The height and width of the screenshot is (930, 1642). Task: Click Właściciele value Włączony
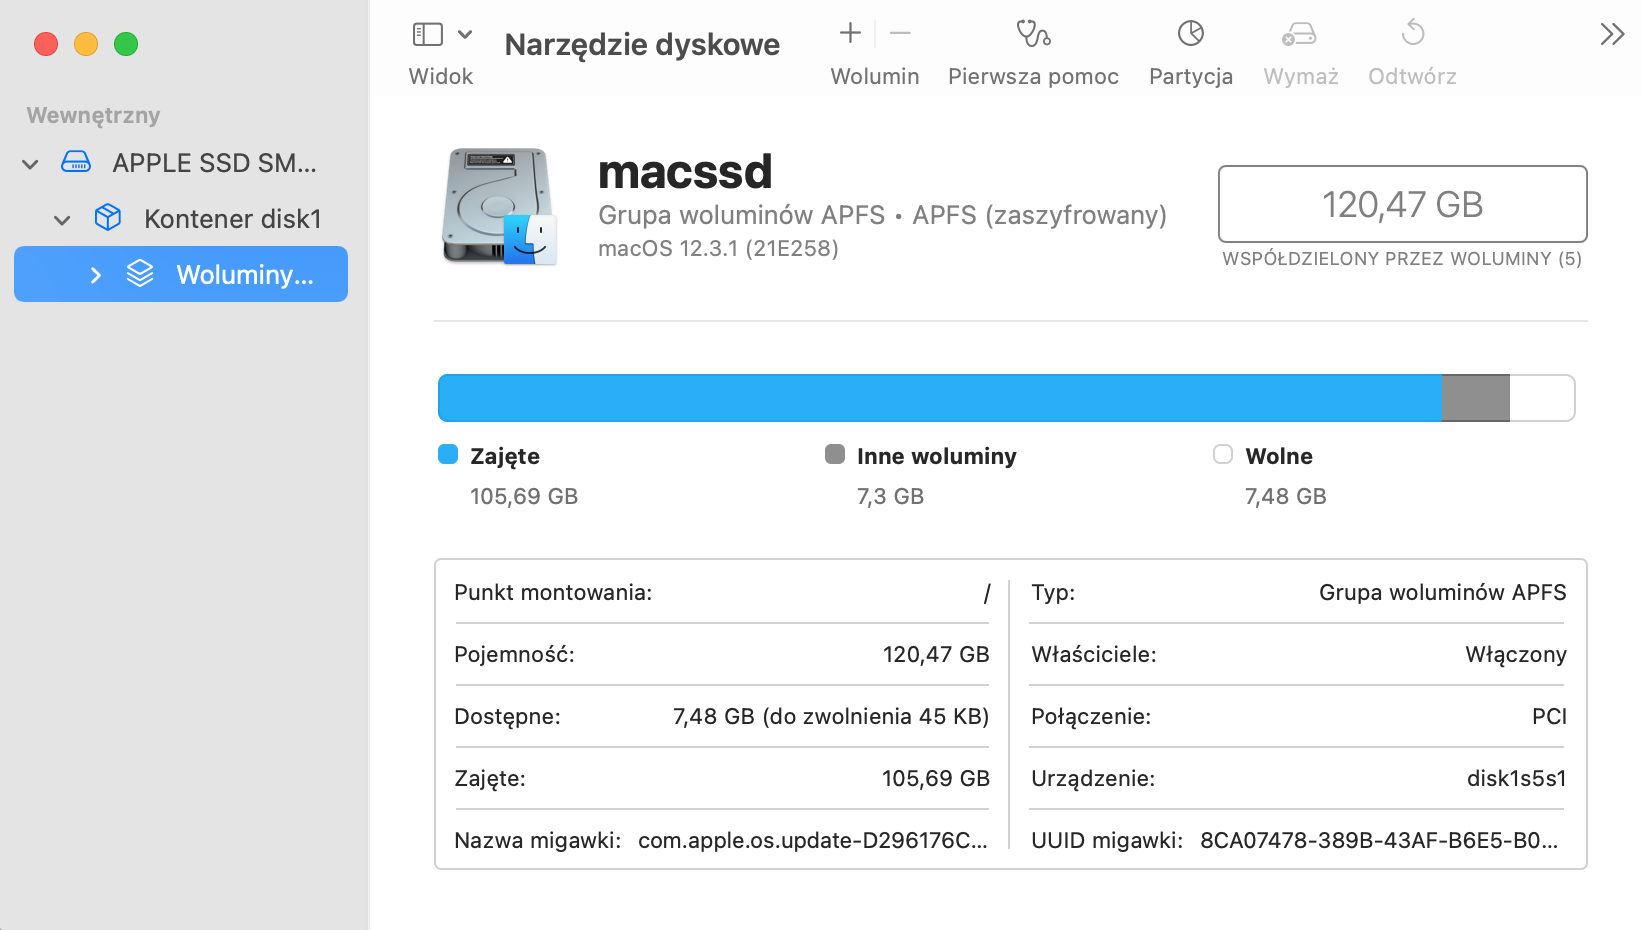[x=1516, y=655]
